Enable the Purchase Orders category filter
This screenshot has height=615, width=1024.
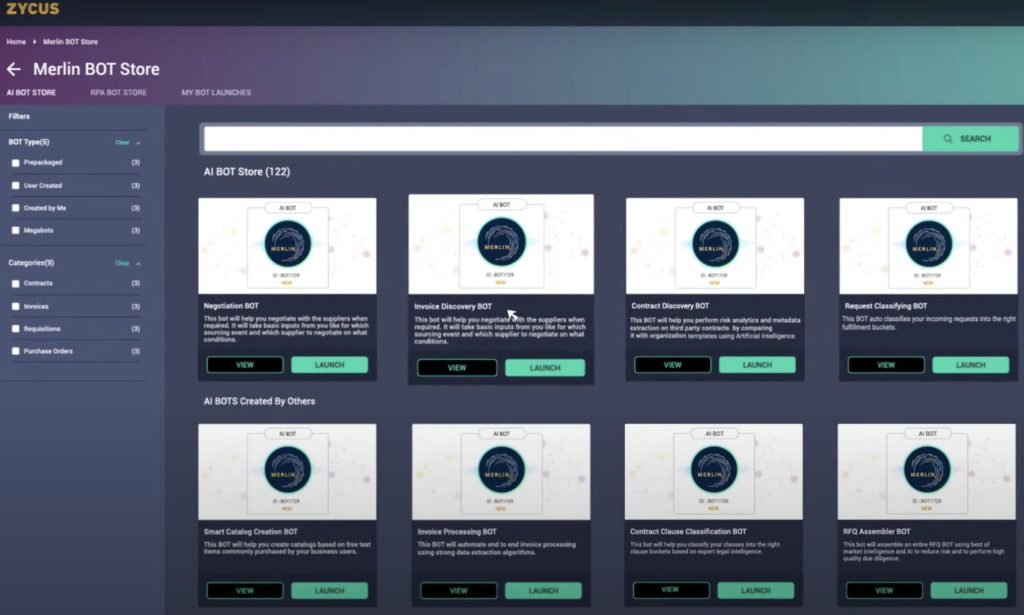click(x=16, y=351)
